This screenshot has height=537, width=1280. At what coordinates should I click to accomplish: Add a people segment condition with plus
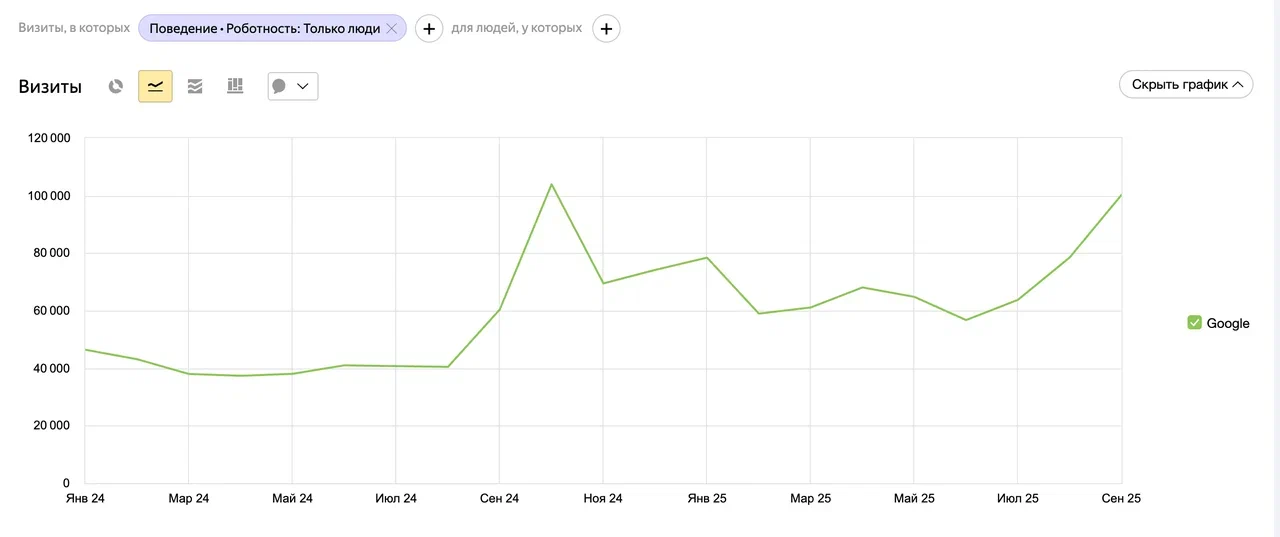coord(606,29)
